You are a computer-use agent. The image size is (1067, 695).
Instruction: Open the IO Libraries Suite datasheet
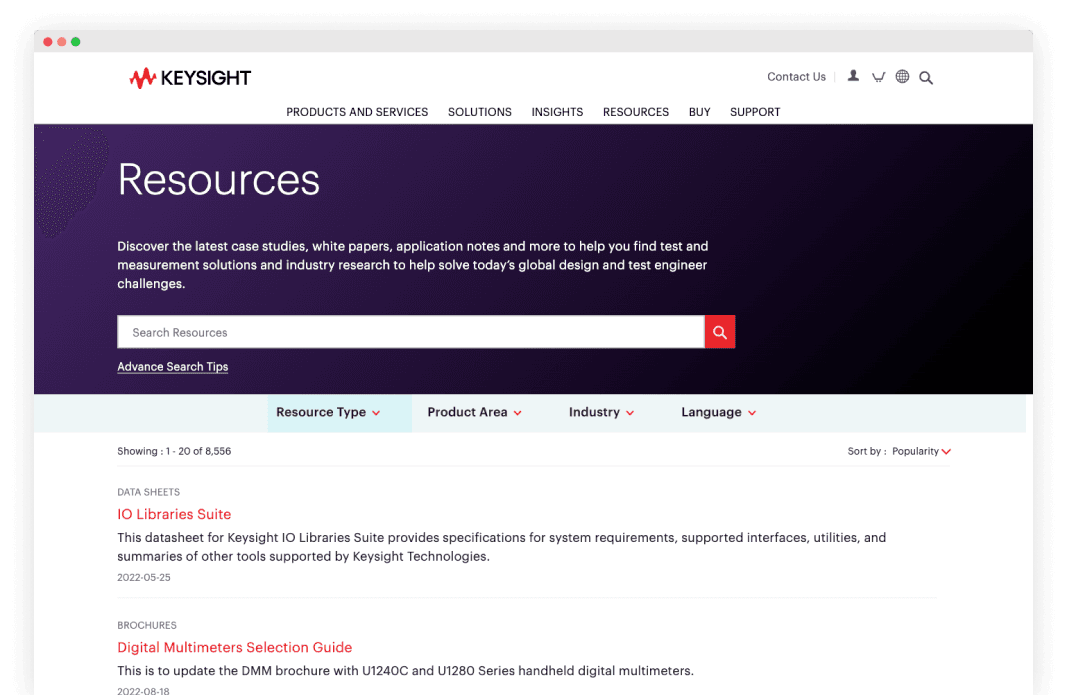coord(174,515)
